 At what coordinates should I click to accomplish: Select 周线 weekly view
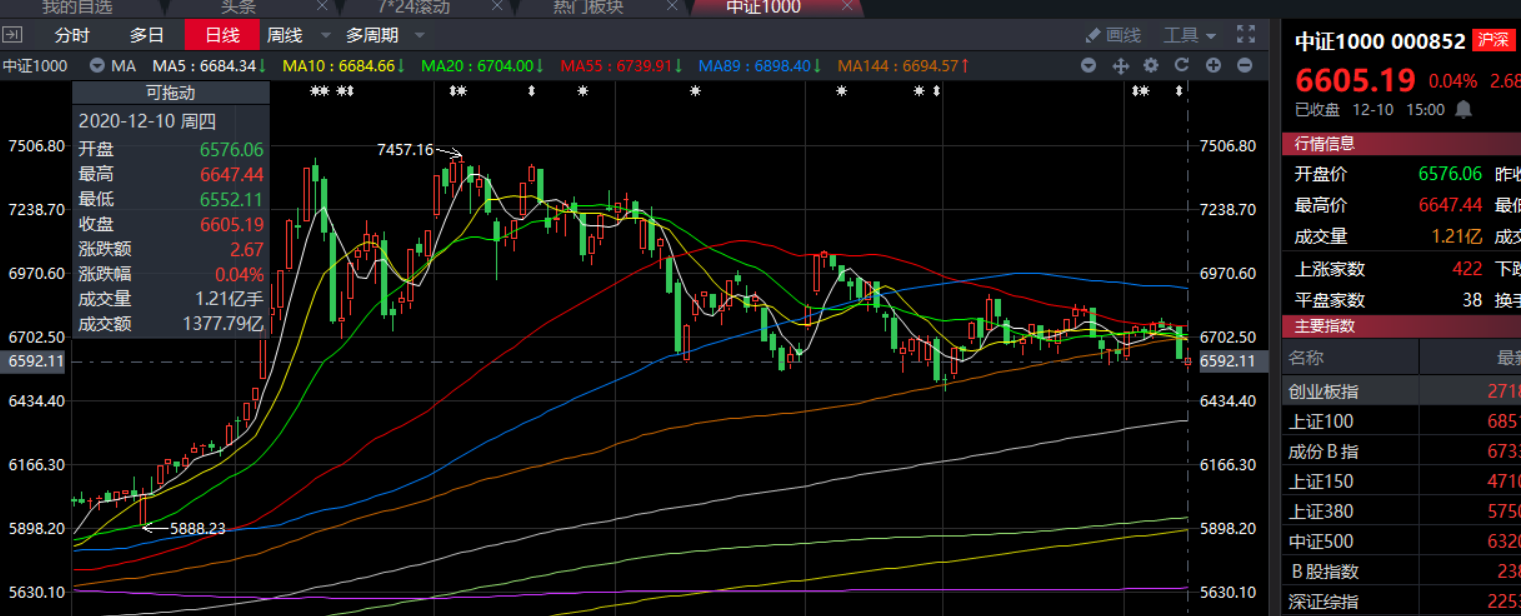click(x=284, y=35)
